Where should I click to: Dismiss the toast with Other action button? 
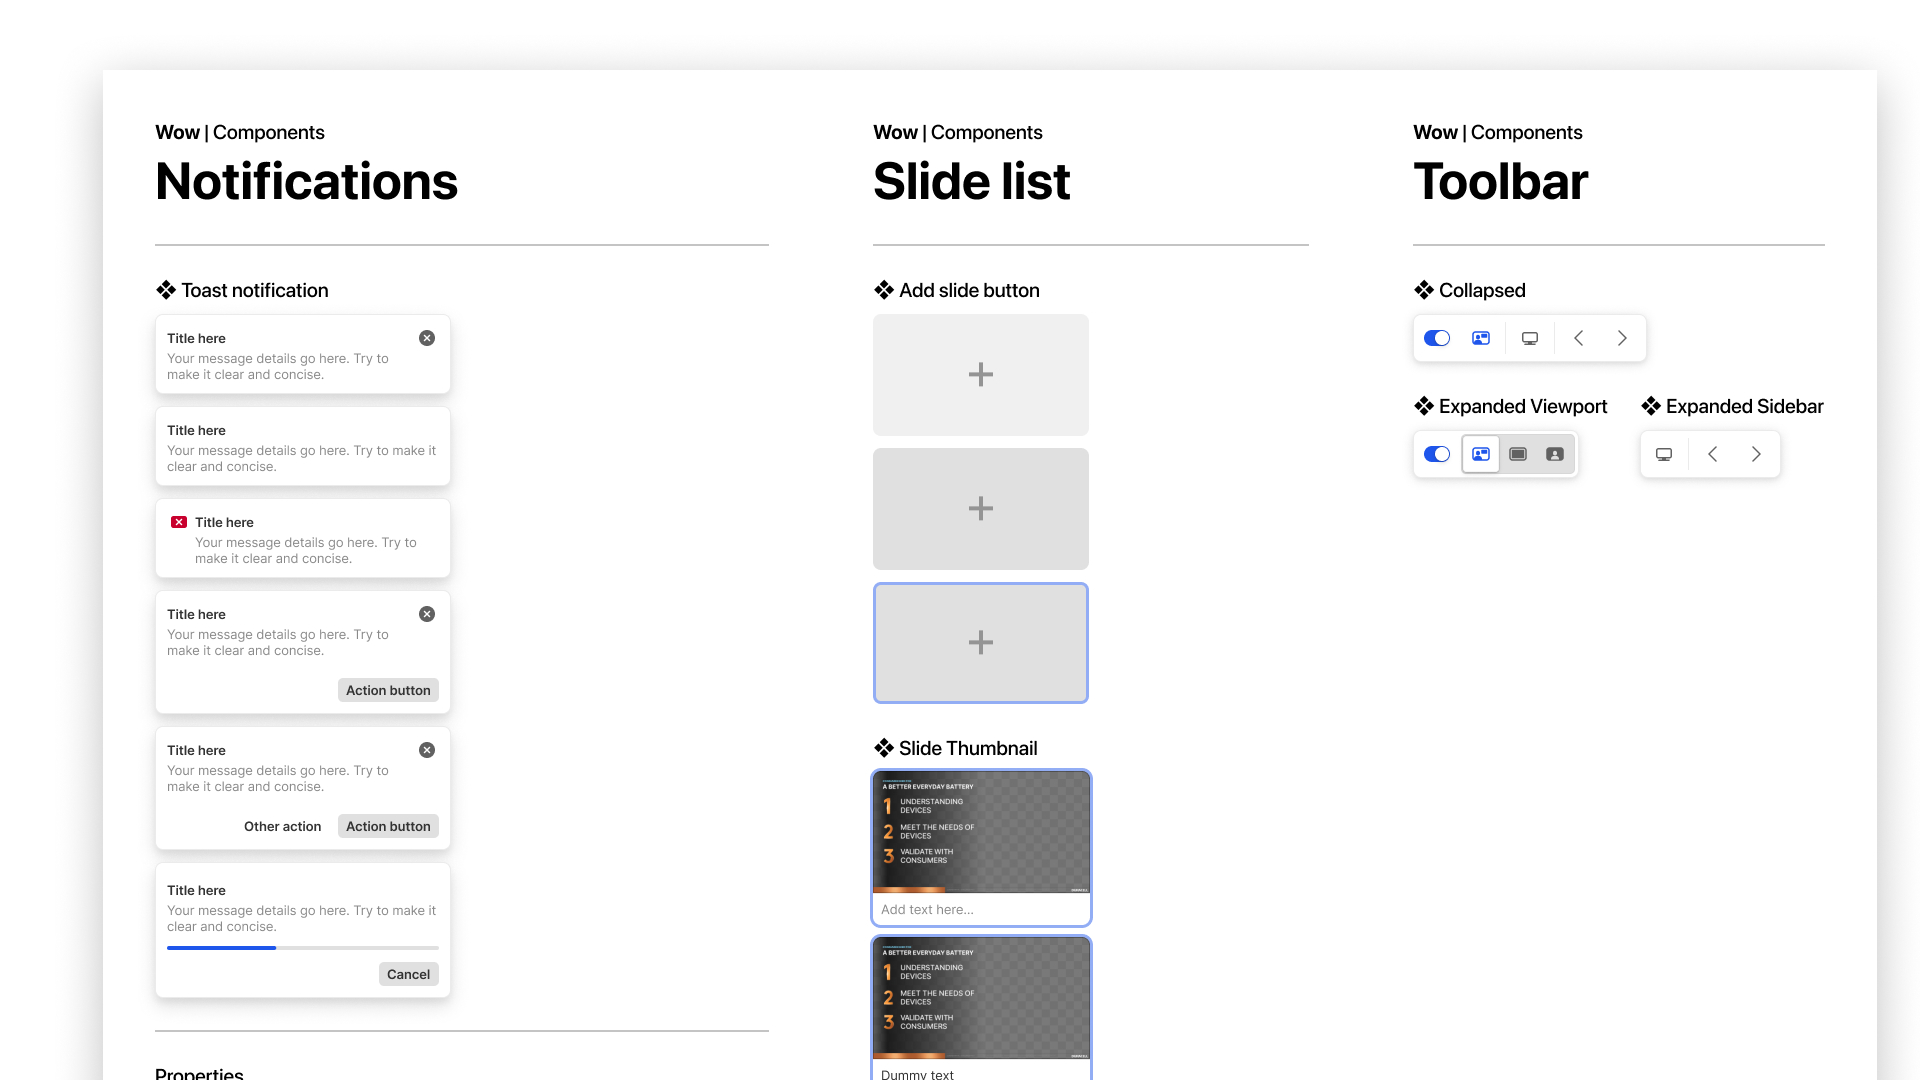pyautogui.click(x=427, y=750)
